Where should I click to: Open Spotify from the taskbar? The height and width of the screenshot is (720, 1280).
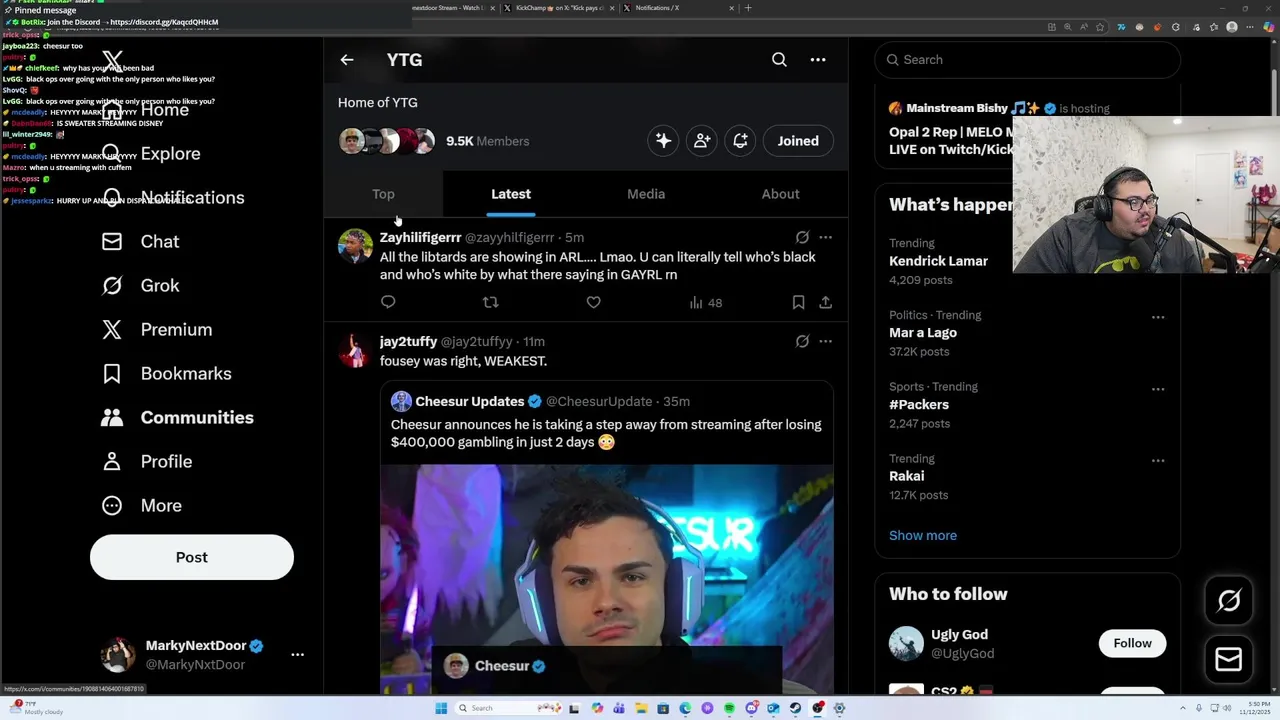tap(729, 708)
